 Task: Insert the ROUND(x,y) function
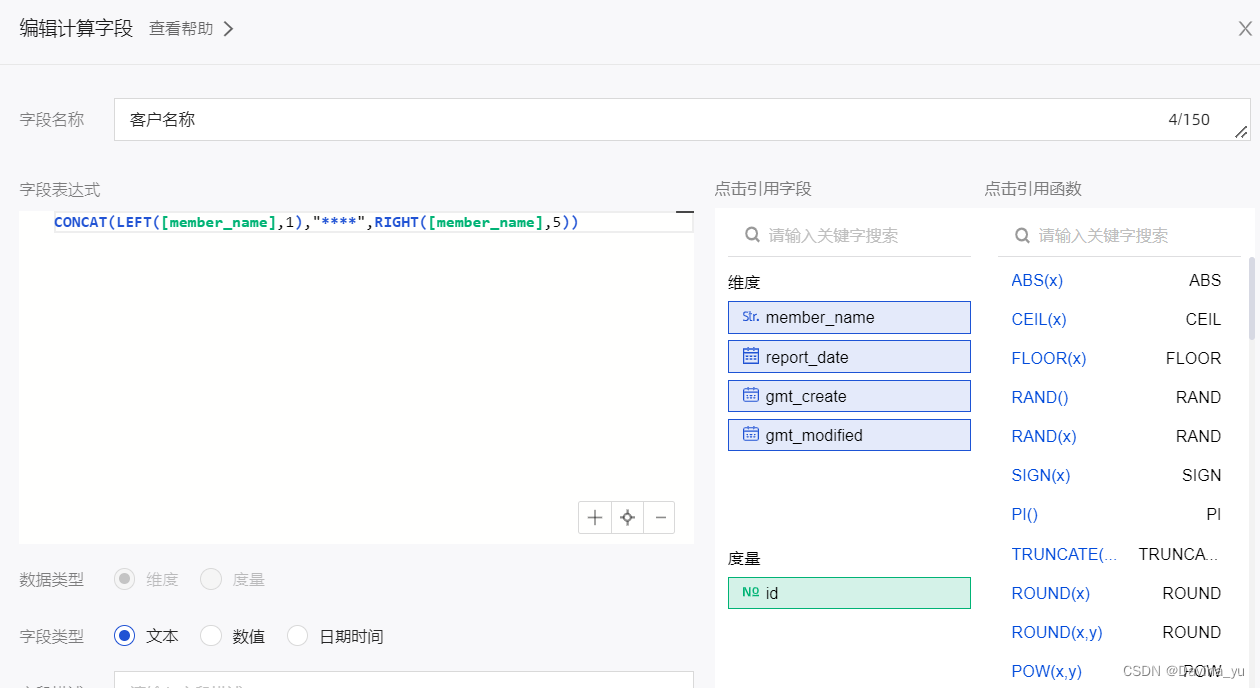pyautogui.click(x=1057, y=632)
